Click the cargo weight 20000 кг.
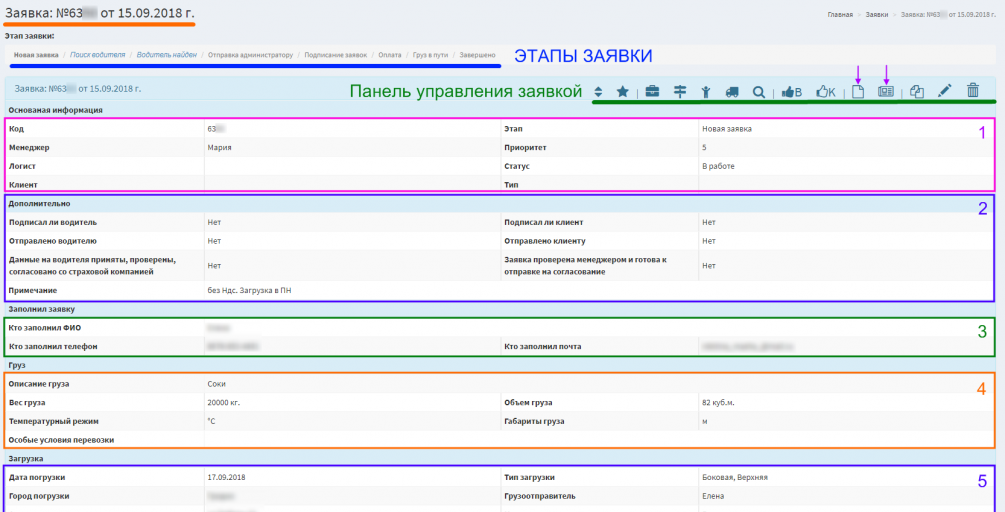Viewport: 1005px width, 512px height. pyautogui.click(x=224, y=402)
